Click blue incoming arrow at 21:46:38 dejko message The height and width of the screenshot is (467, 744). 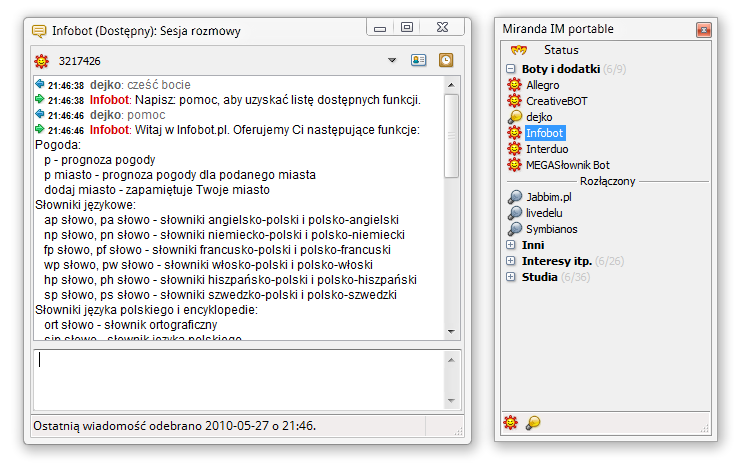click(x=40, y=84)
